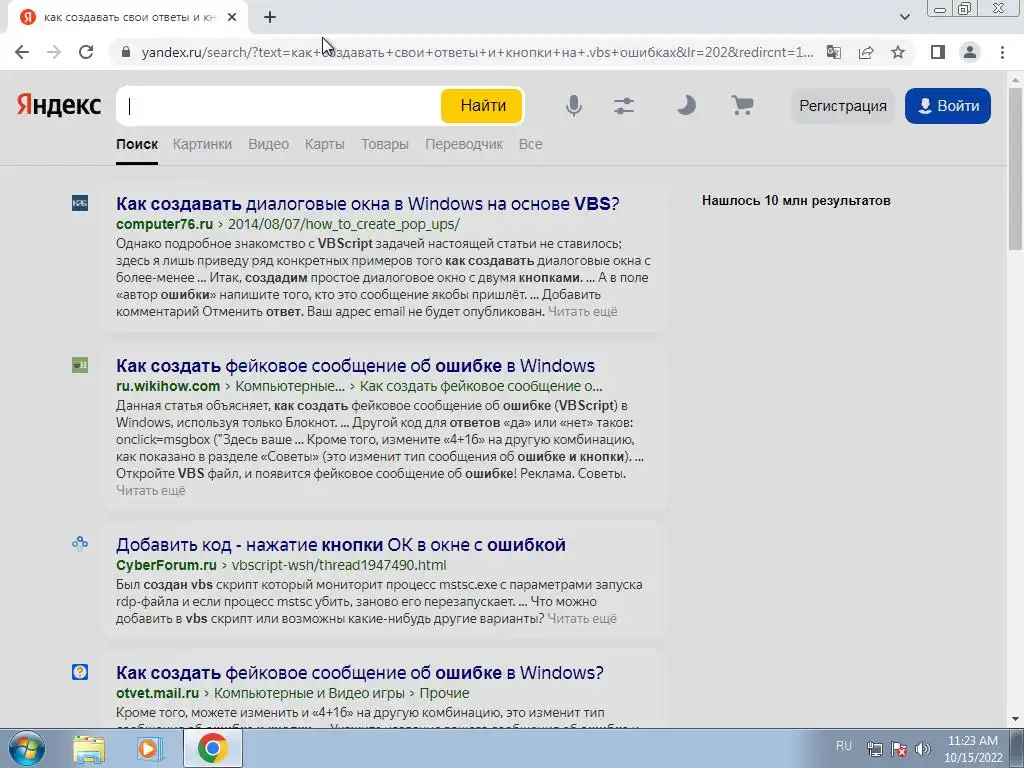Click the otvet.mail.ru domain link
The width and height of the screenshot is (1024, 768).
pos(157,693)
